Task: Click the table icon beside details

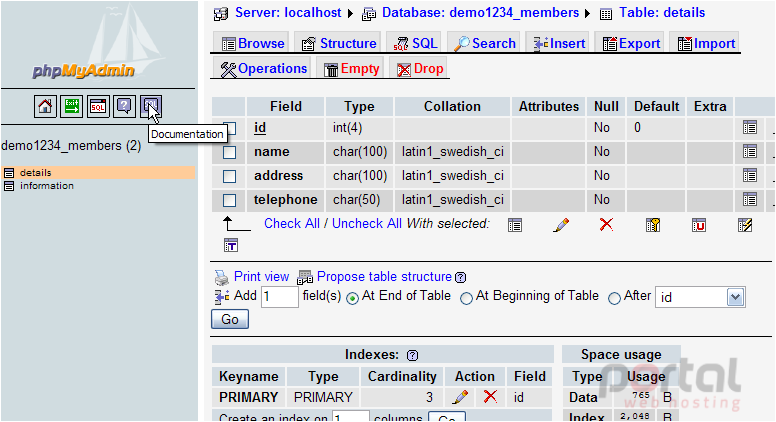Action: point(9,173)
